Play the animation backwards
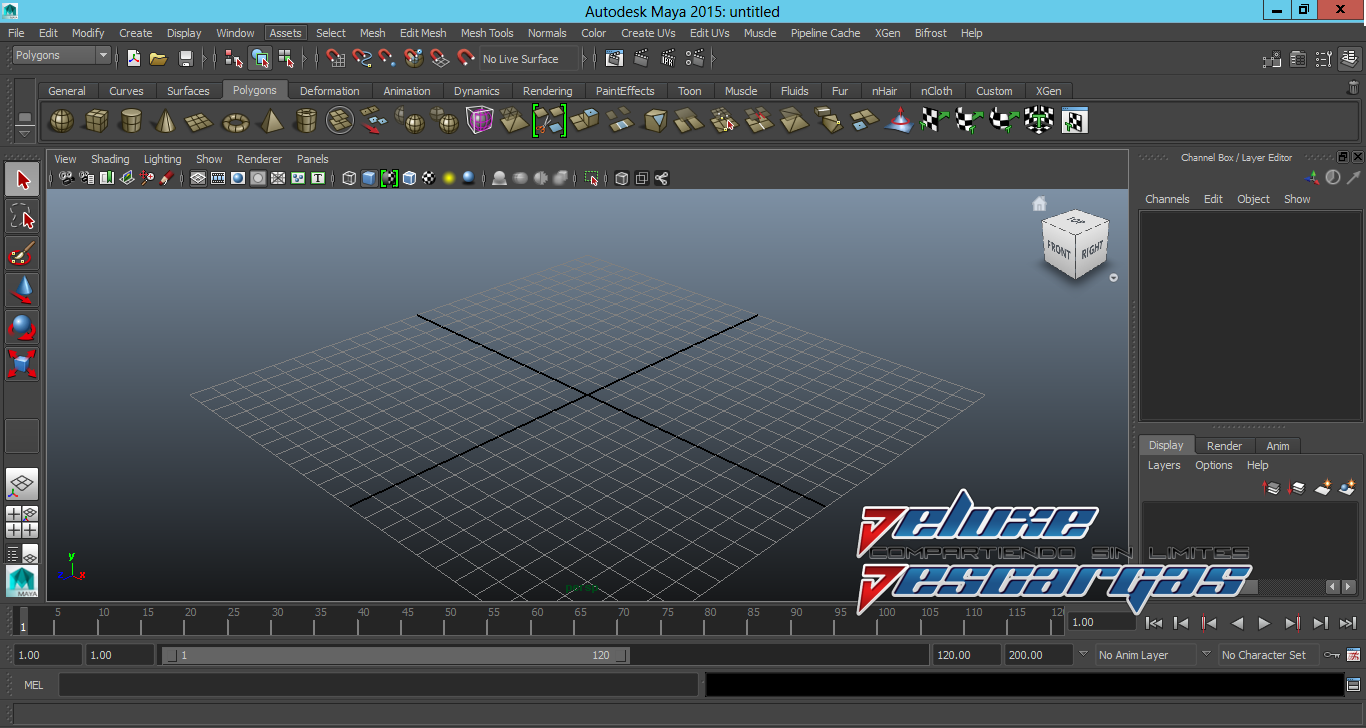The height and width of the screenshot is (728, 1366). (1237, 623)
